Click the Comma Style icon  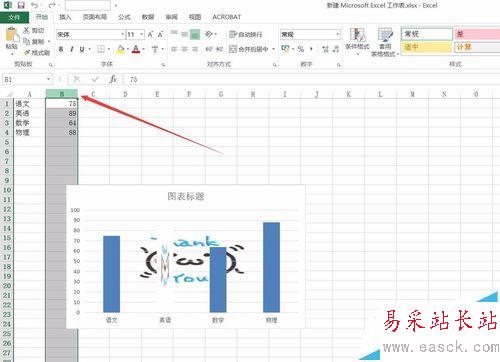pyautogui.click(x=311, y=49)
